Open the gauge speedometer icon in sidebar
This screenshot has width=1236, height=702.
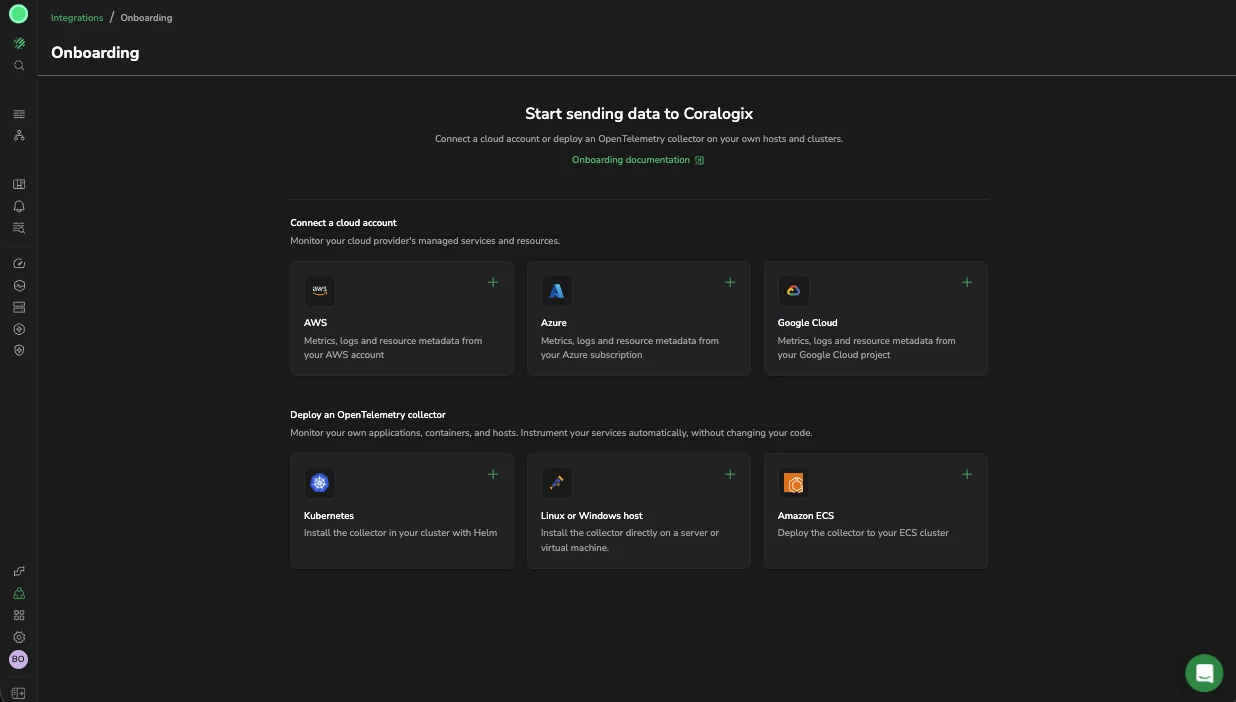[x=19, y=264]
